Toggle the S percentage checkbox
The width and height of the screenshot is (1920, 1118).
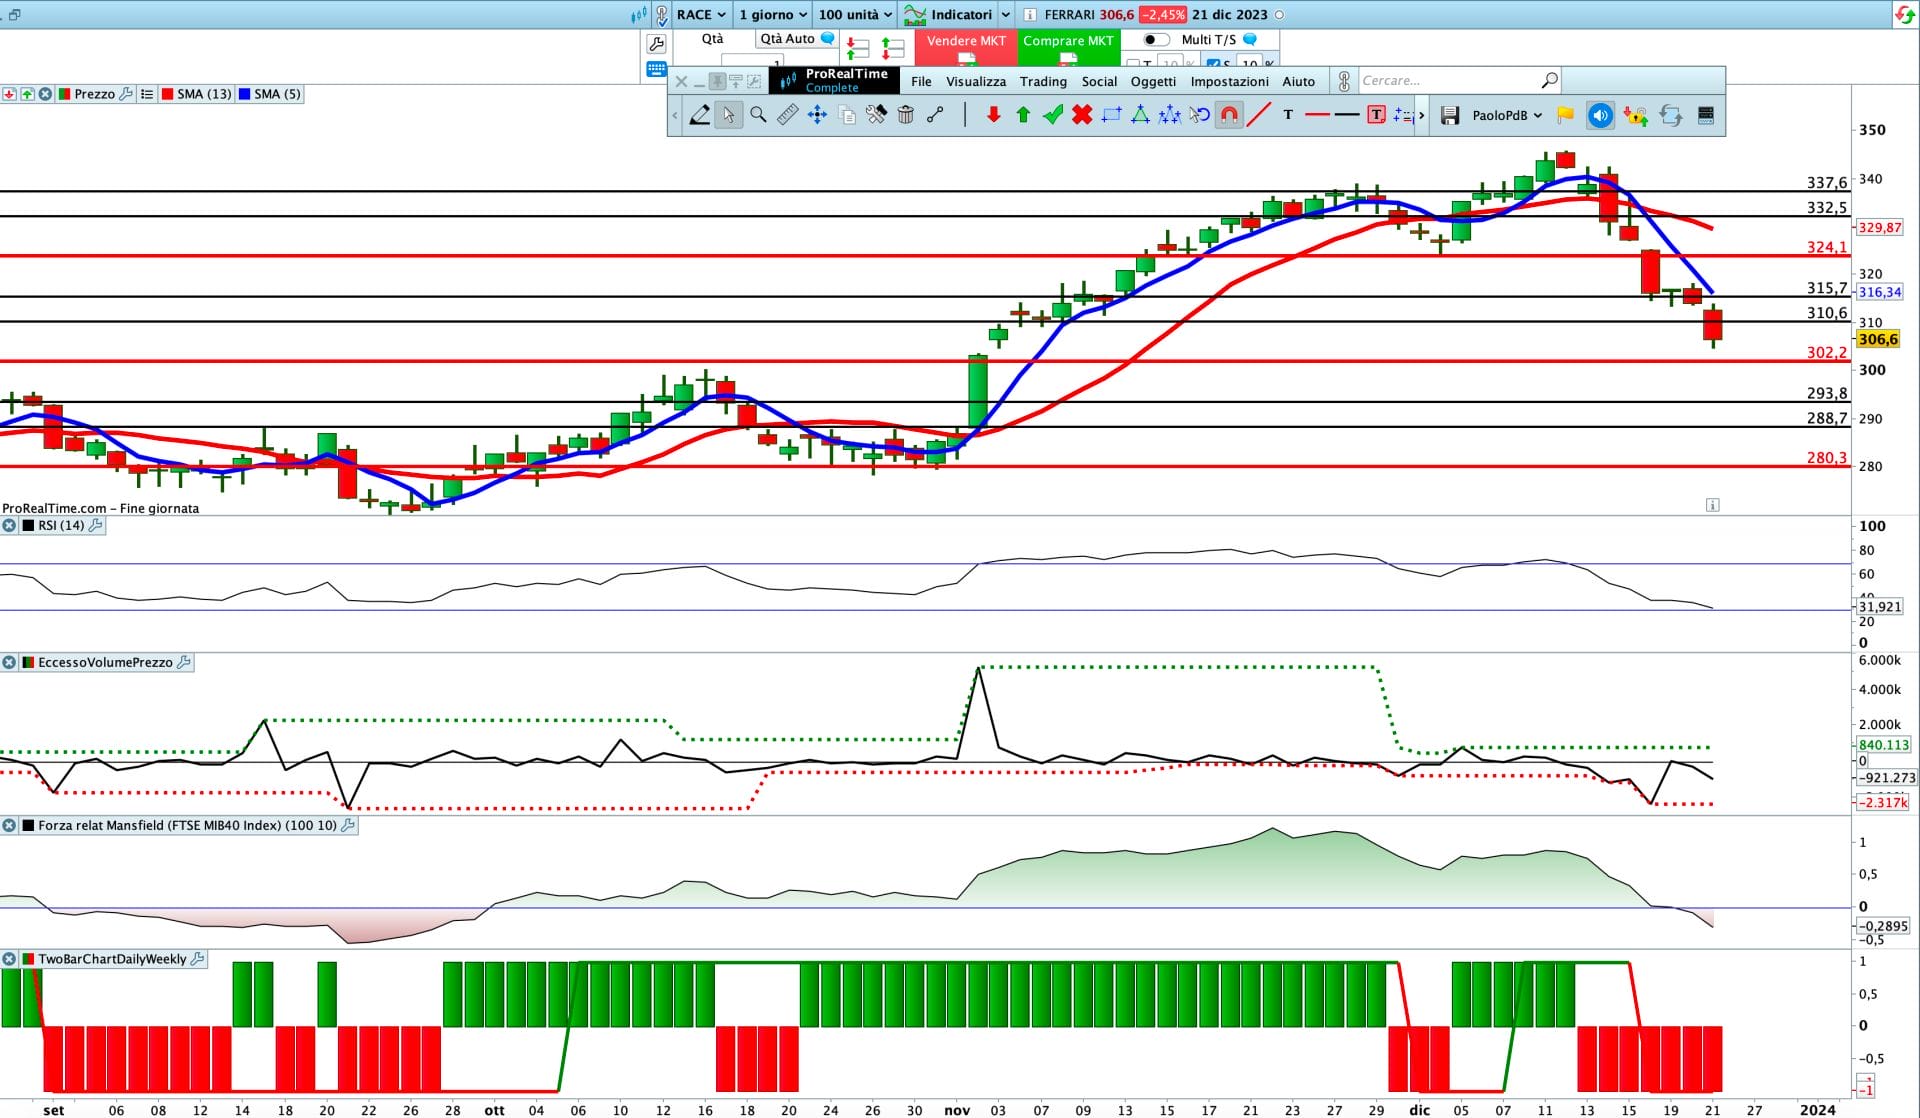click(1212, 64)
